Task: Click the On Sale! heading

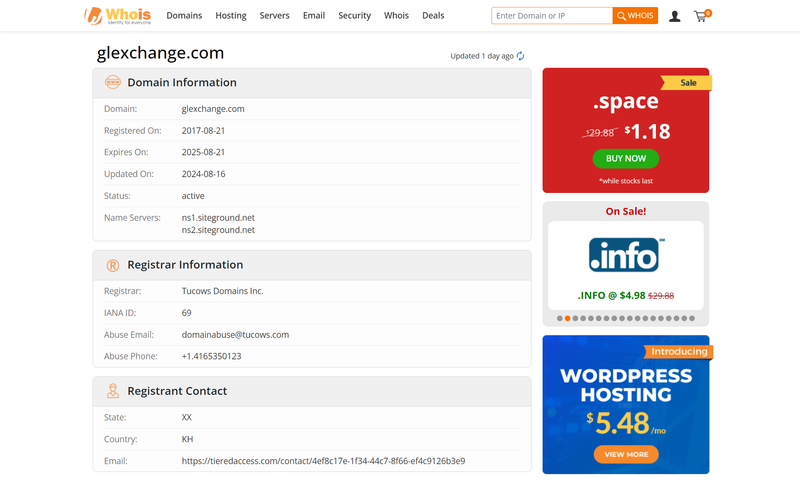Action: 626,211
